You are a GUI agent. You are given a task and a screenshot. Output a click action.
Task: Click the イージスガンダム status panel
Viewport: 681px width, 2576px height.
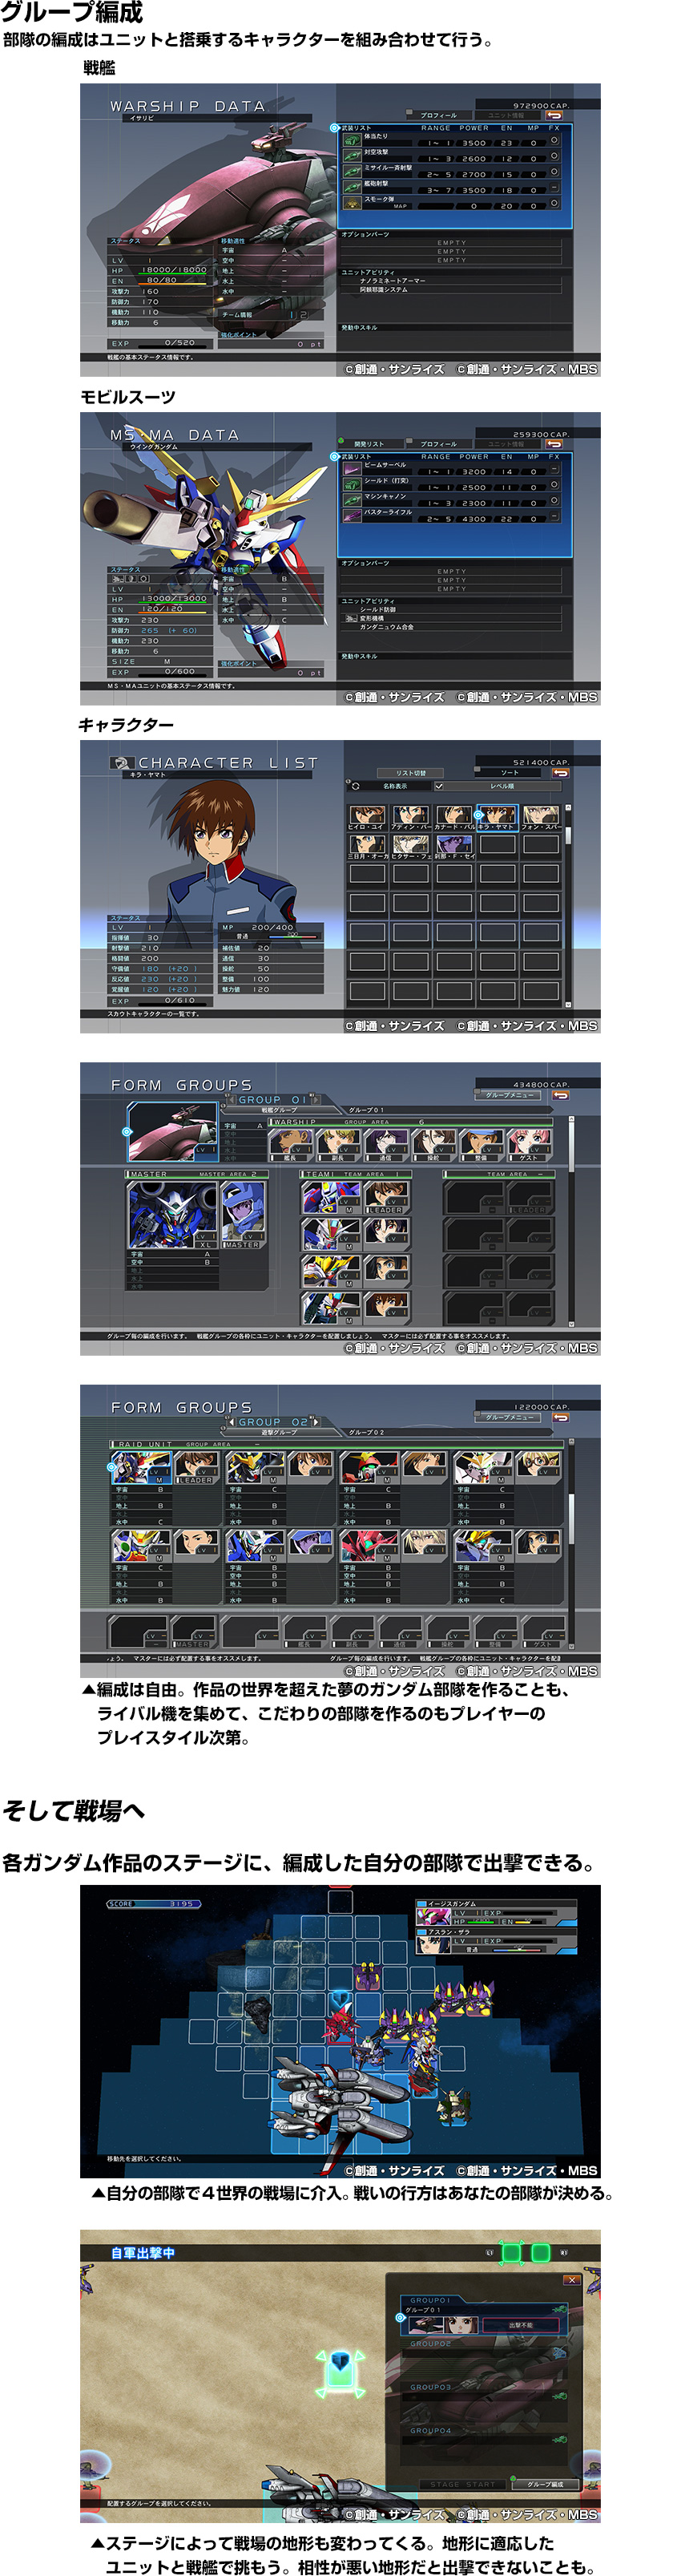(496, 1913)
